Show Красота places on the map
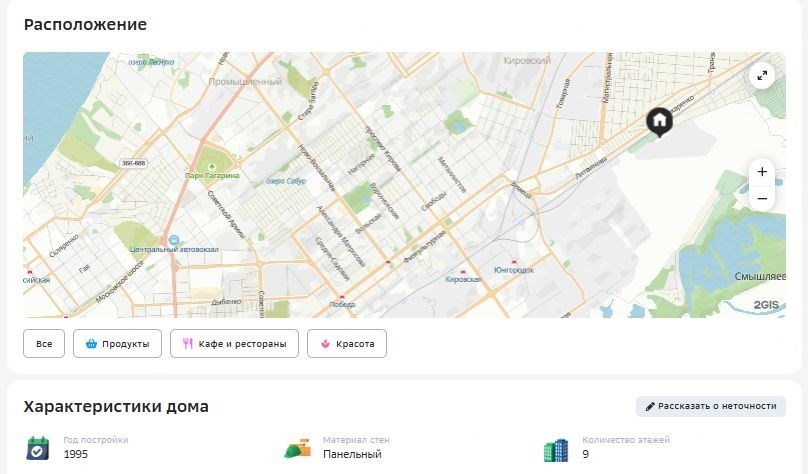The height and width of the screenshot is (474, 808). click(346, 344)
